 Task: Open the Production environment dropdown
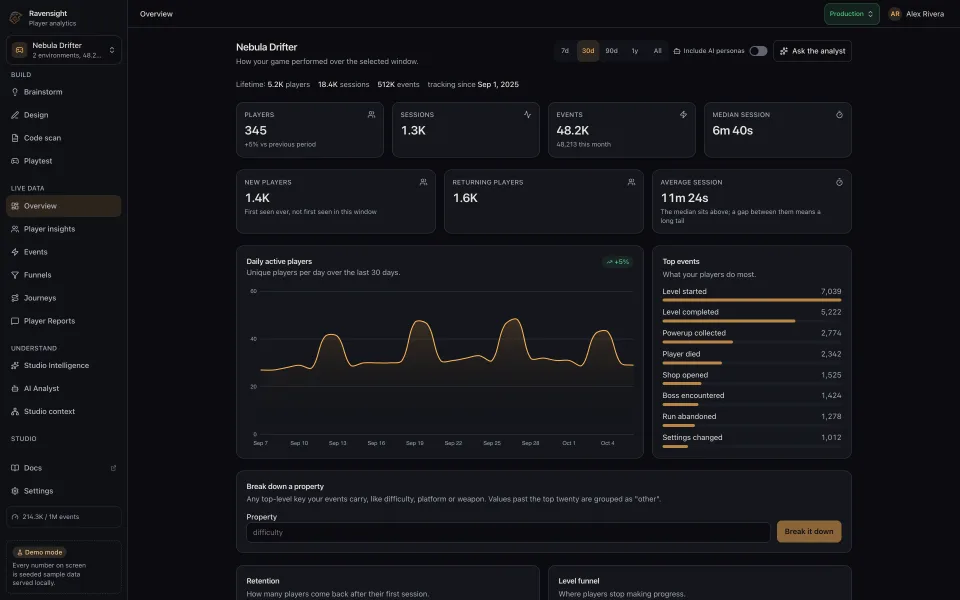pyautogui.click(x=852, y=14)
